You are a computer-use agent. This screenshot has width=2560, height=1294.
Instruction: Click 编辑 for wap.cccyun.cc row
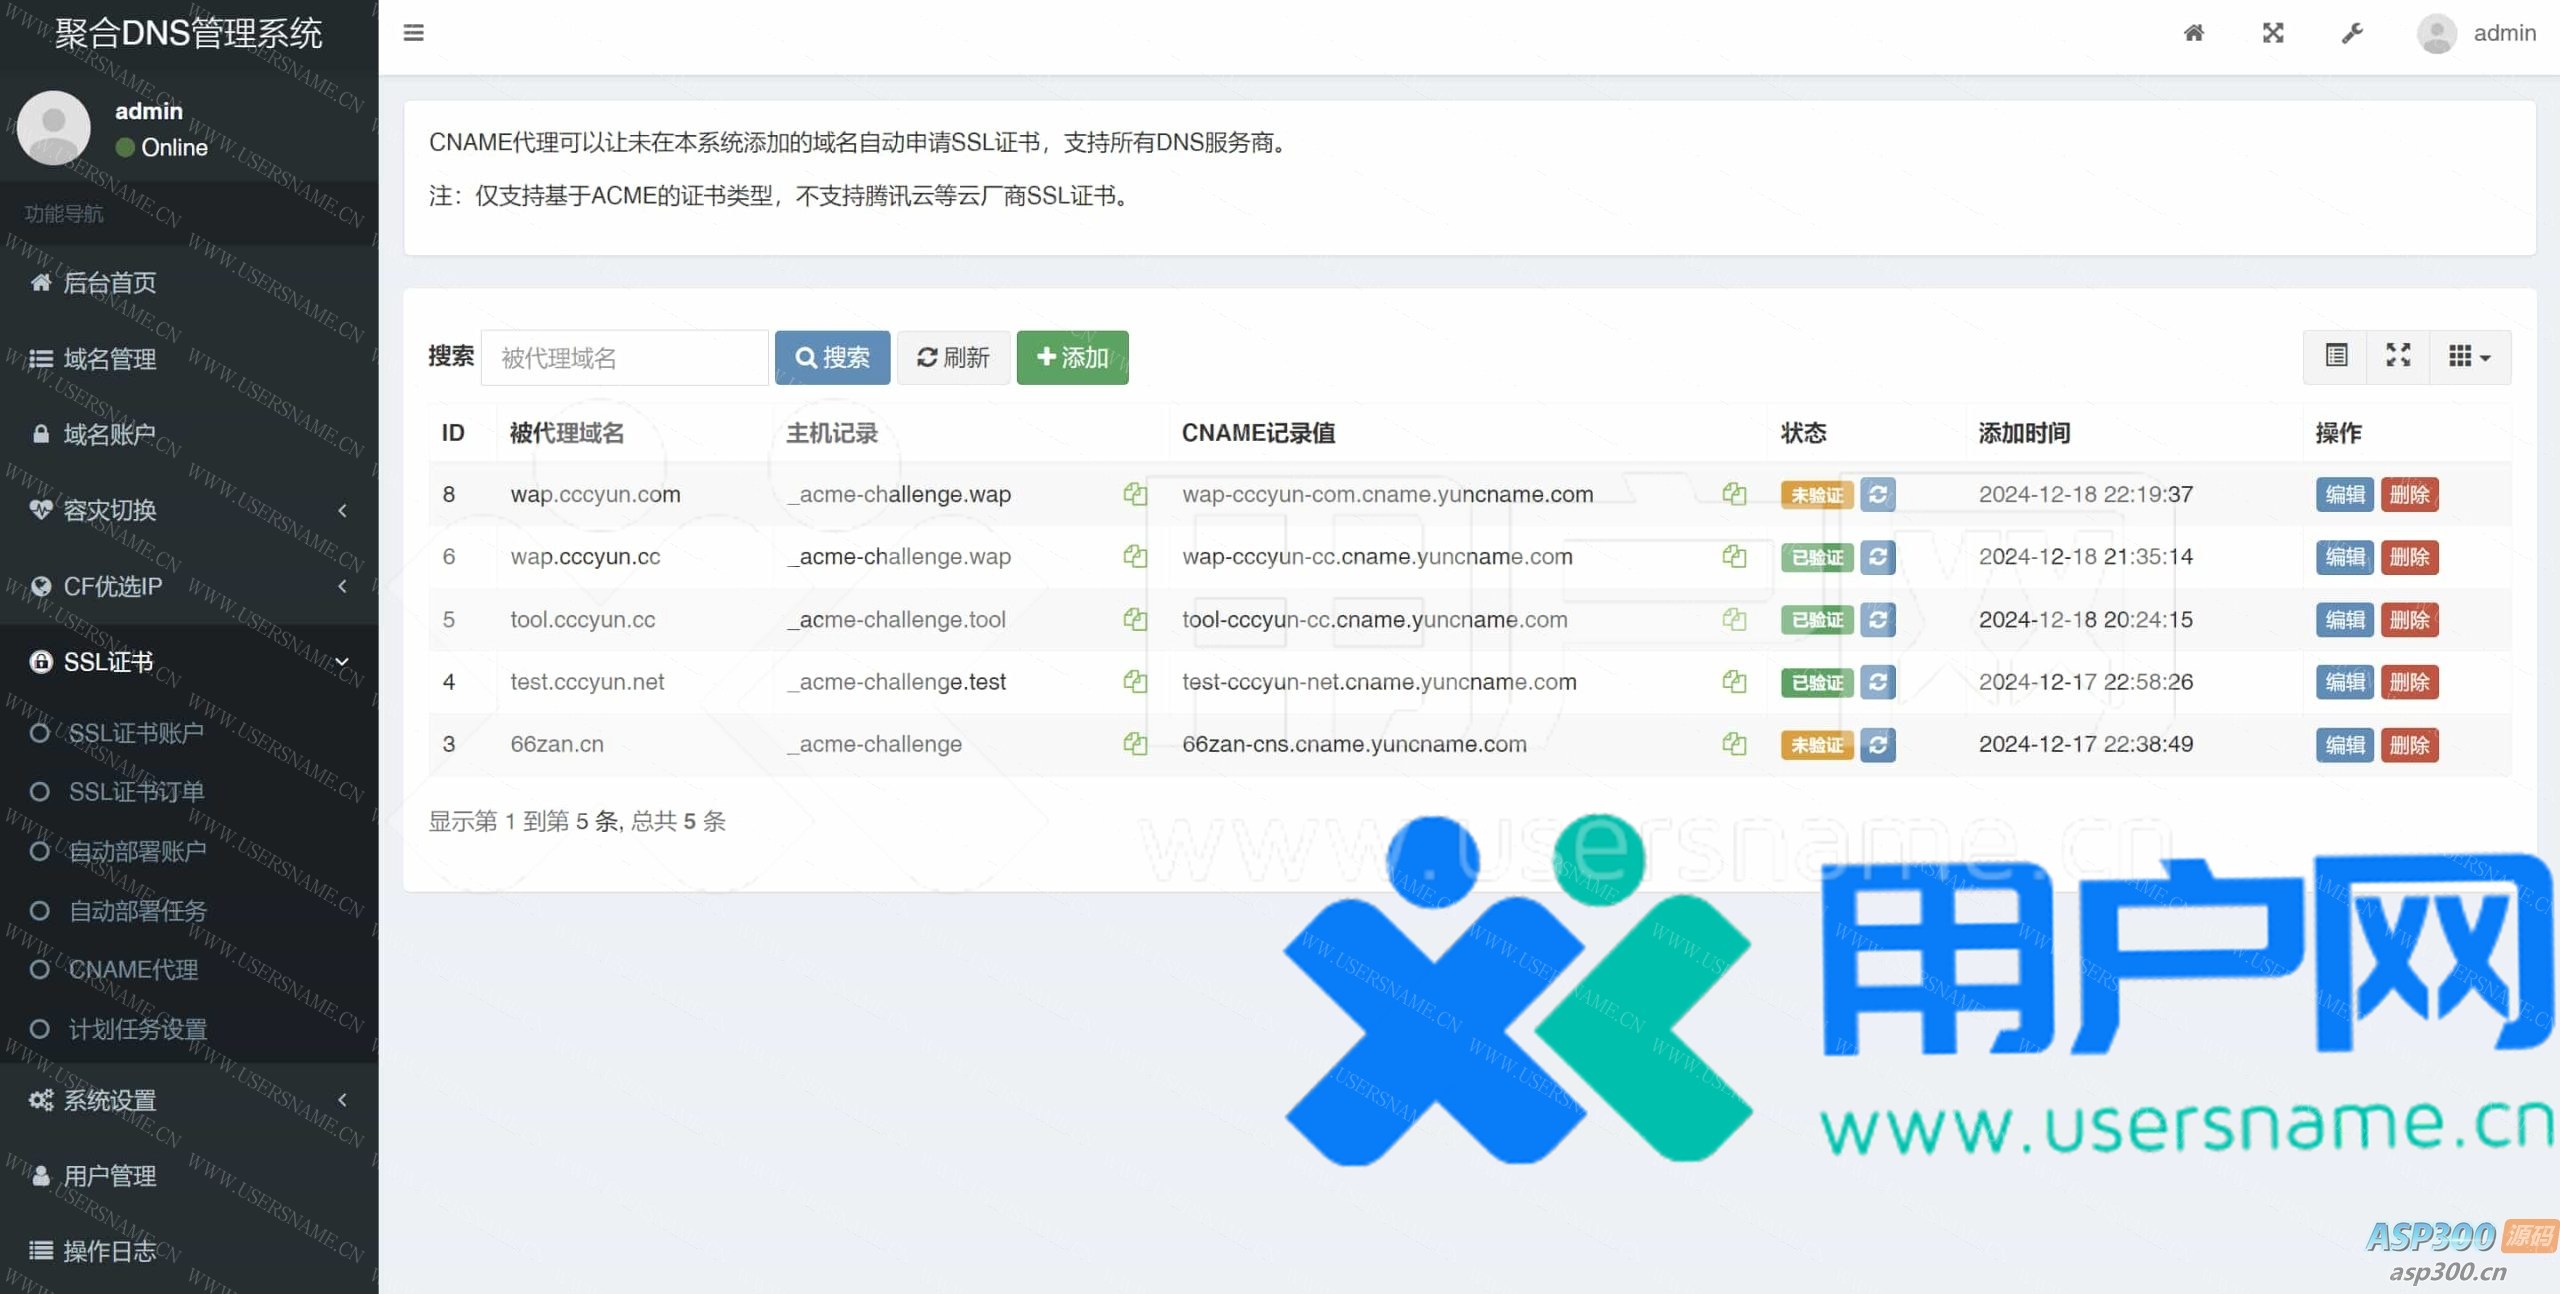2344,557
